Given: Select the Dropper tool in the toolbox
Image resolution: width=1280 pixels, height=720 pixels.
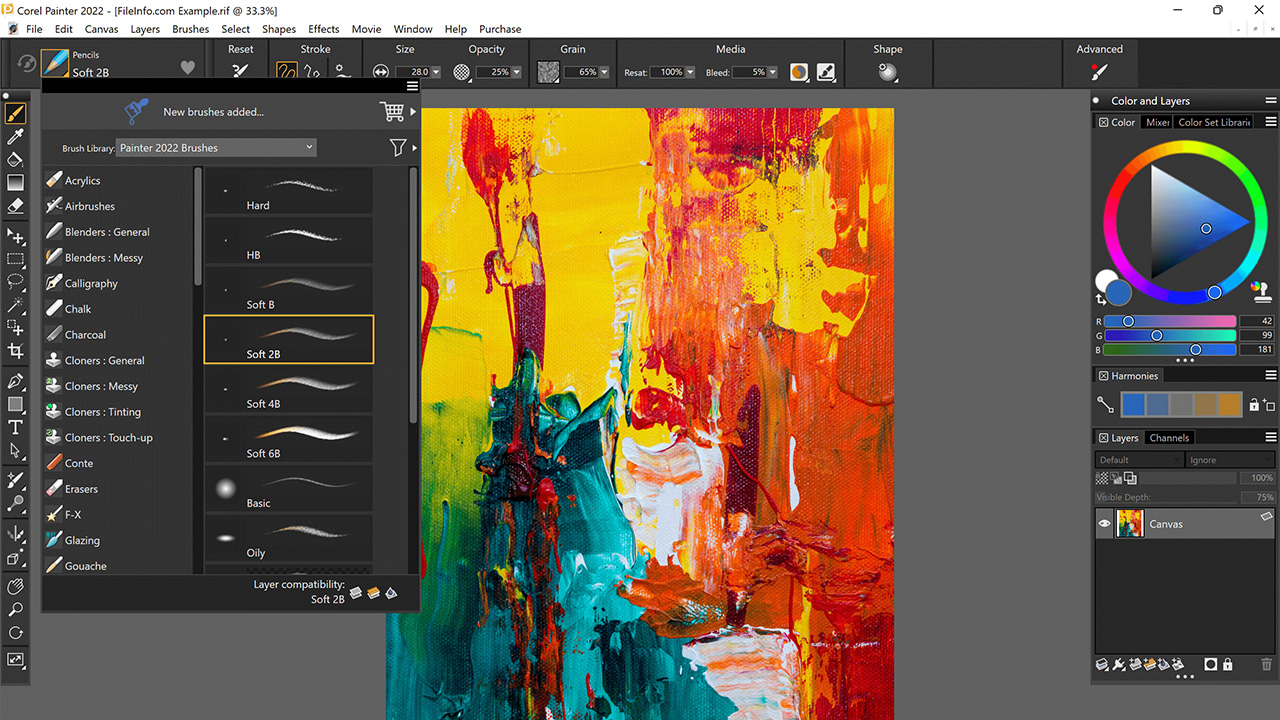Looking at the screenshot, I should tap(15, 136).
